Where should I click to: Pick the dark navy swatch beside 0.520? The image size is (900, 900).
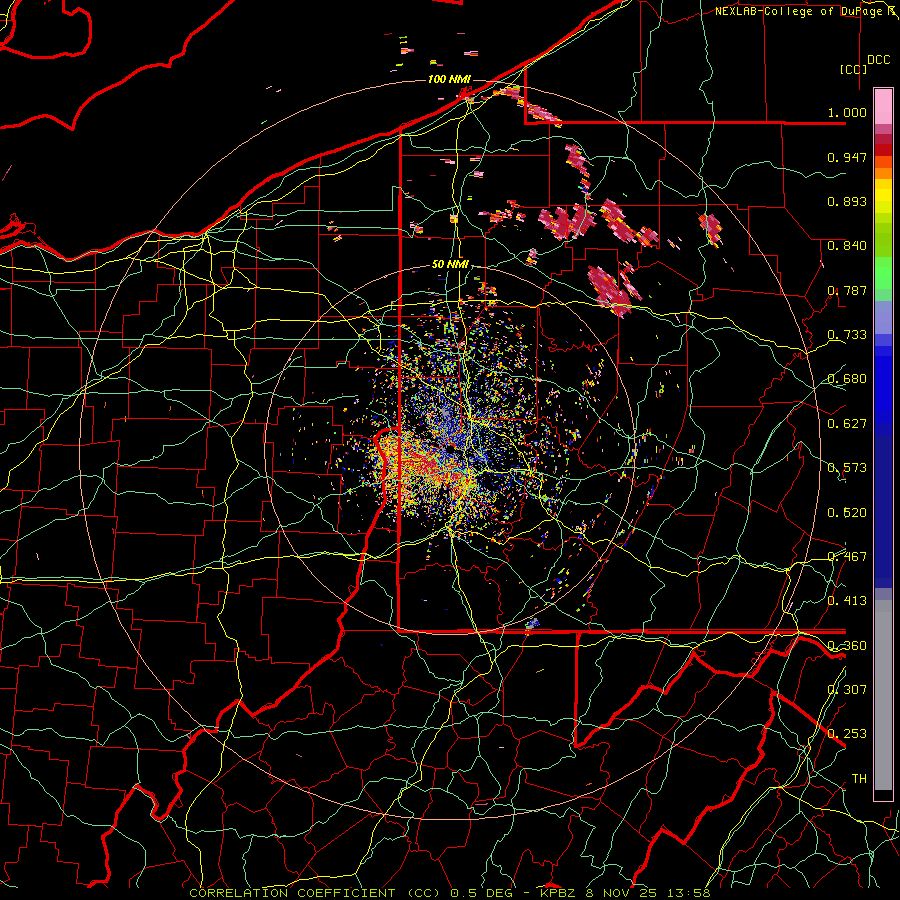pyautogui.click(x=883, y=511)
